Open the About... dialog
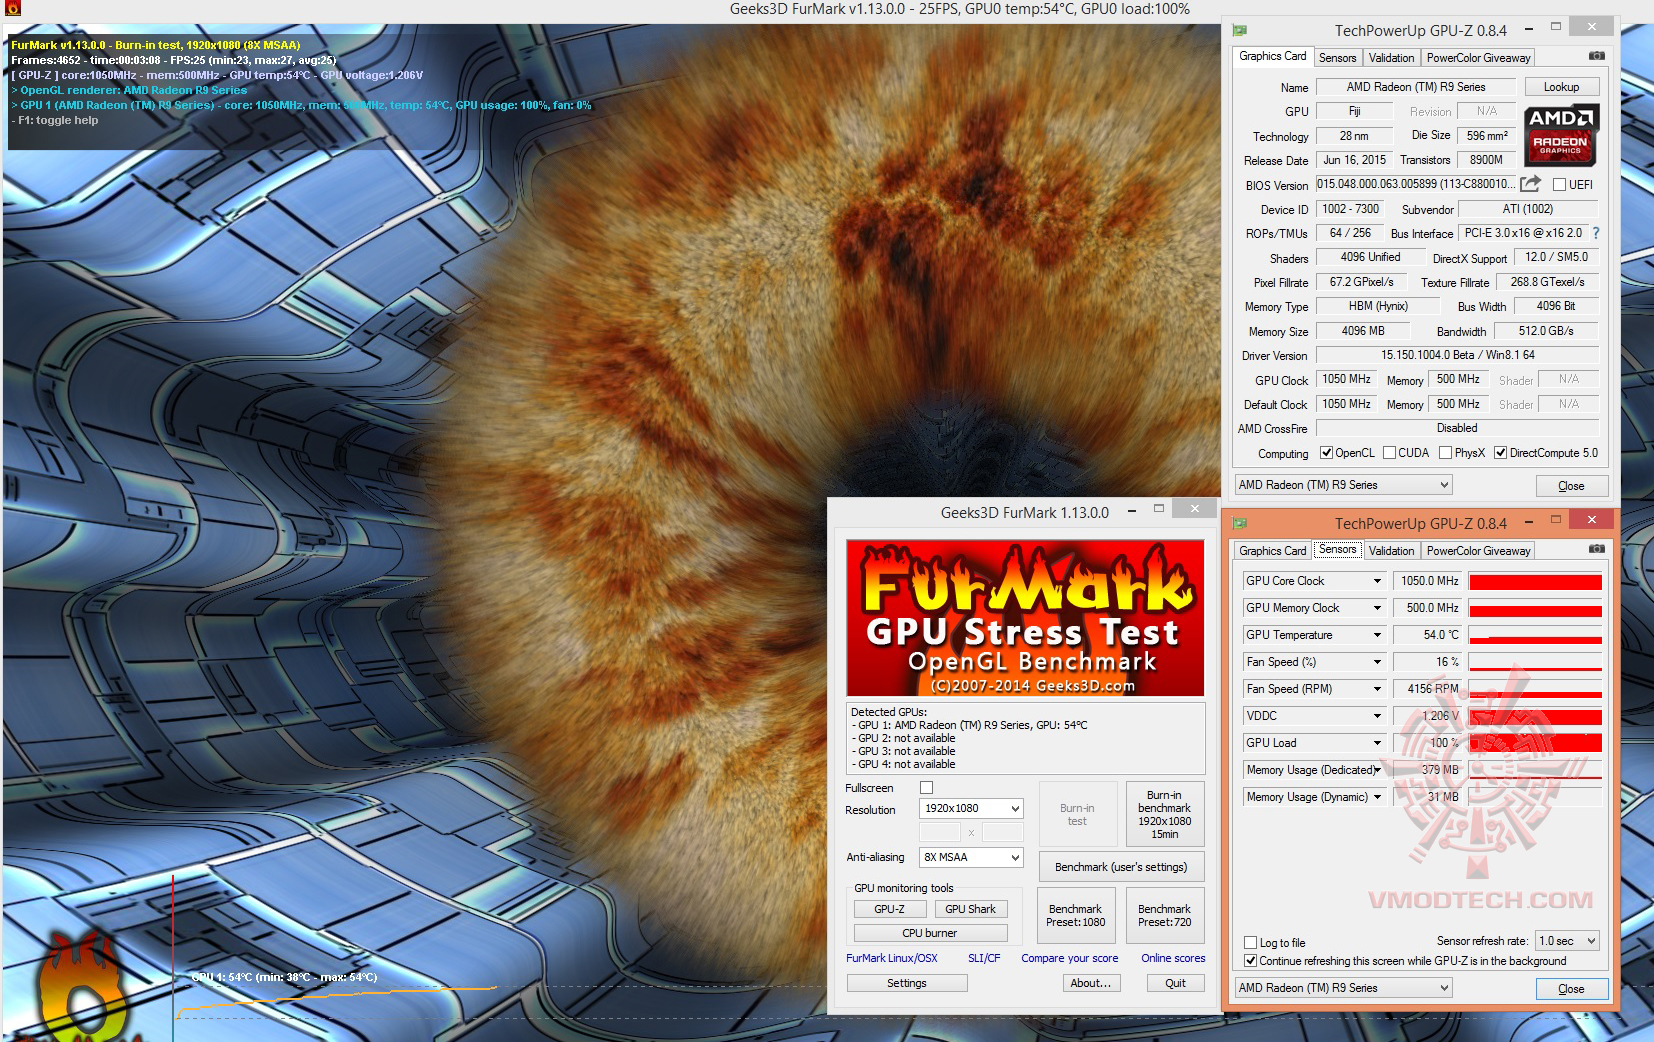The image size is (1654, 1042). (x=1091, y=983)
